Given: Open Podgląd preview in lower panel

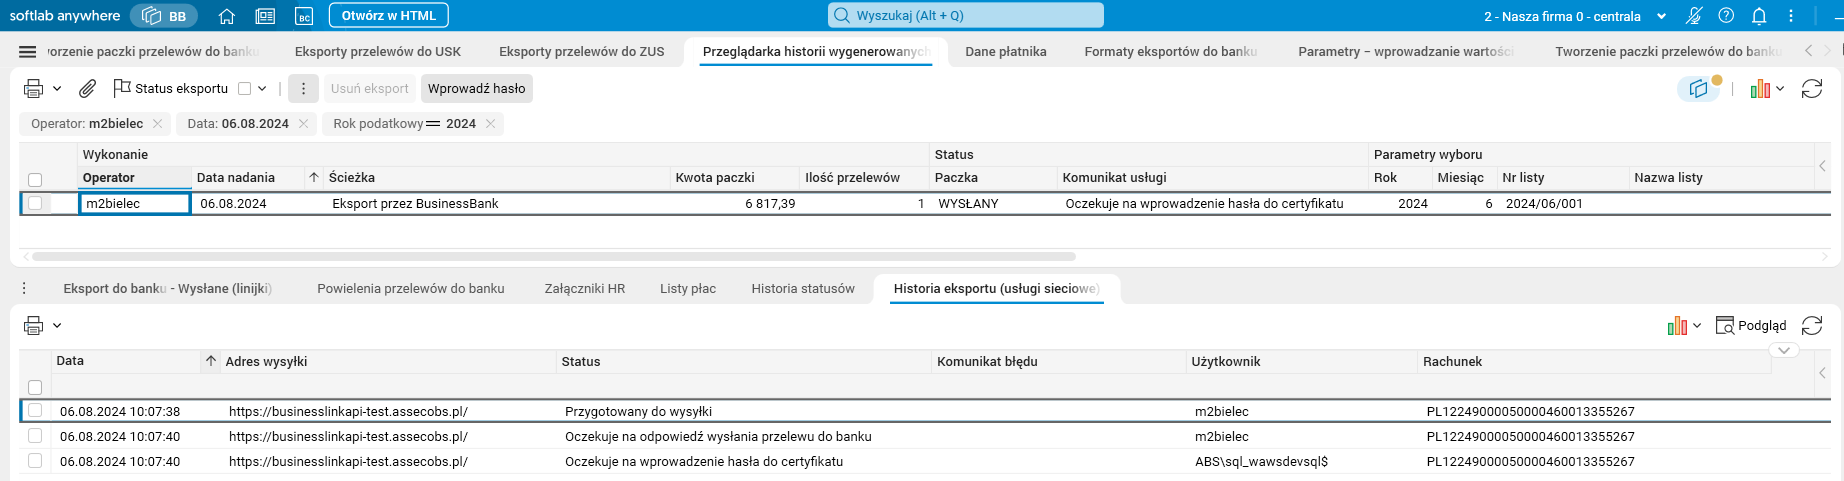Looking at the screenshot, I should pos(1751,326).
